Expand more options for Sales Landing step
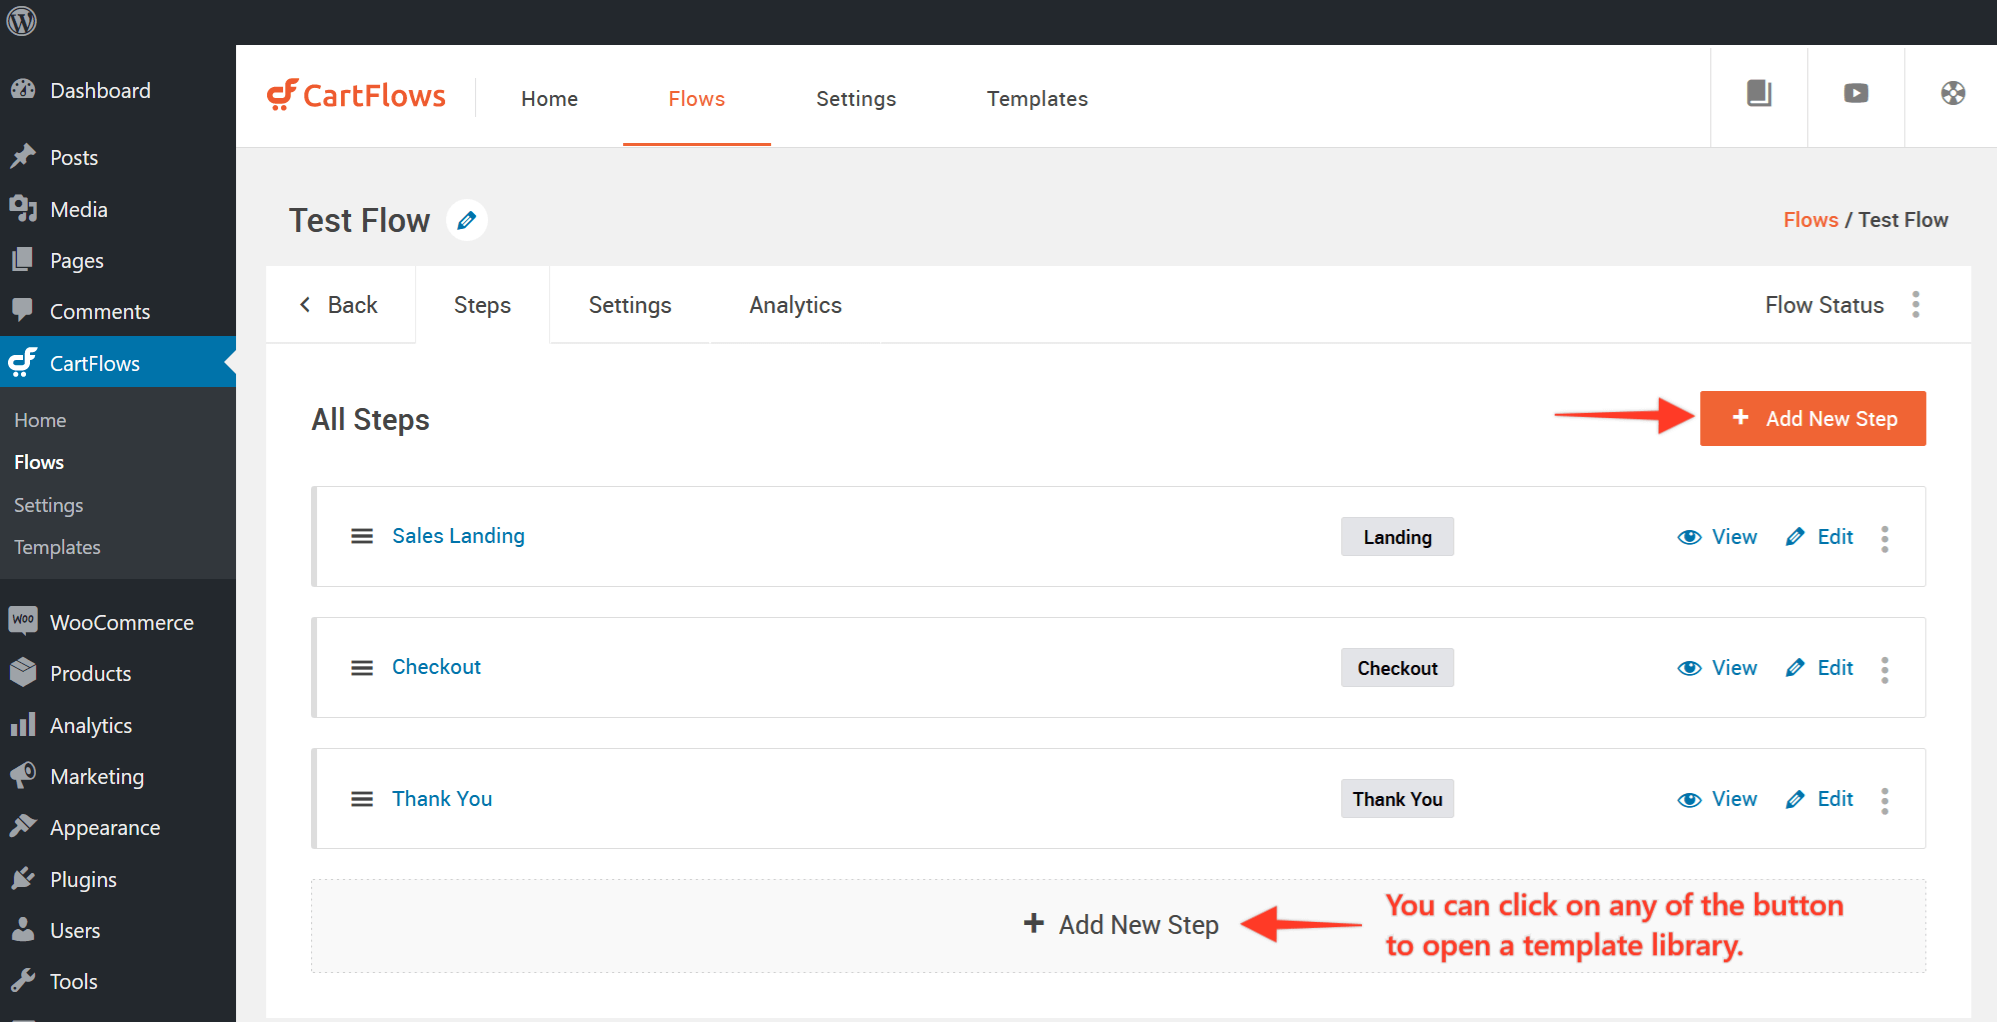This screenshot has height=1022, width=1997. (1884, 538)
